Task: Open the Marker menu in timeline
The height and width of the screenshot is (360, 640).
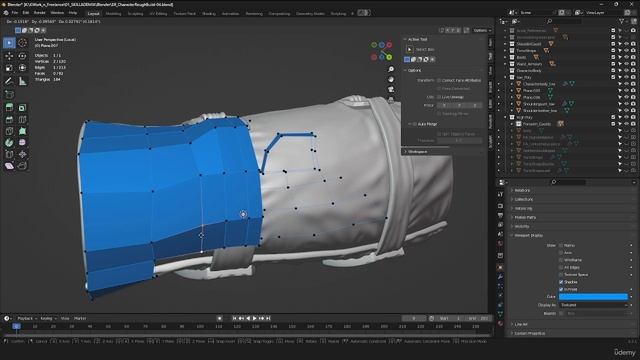Action: click(x=80, y=318)
